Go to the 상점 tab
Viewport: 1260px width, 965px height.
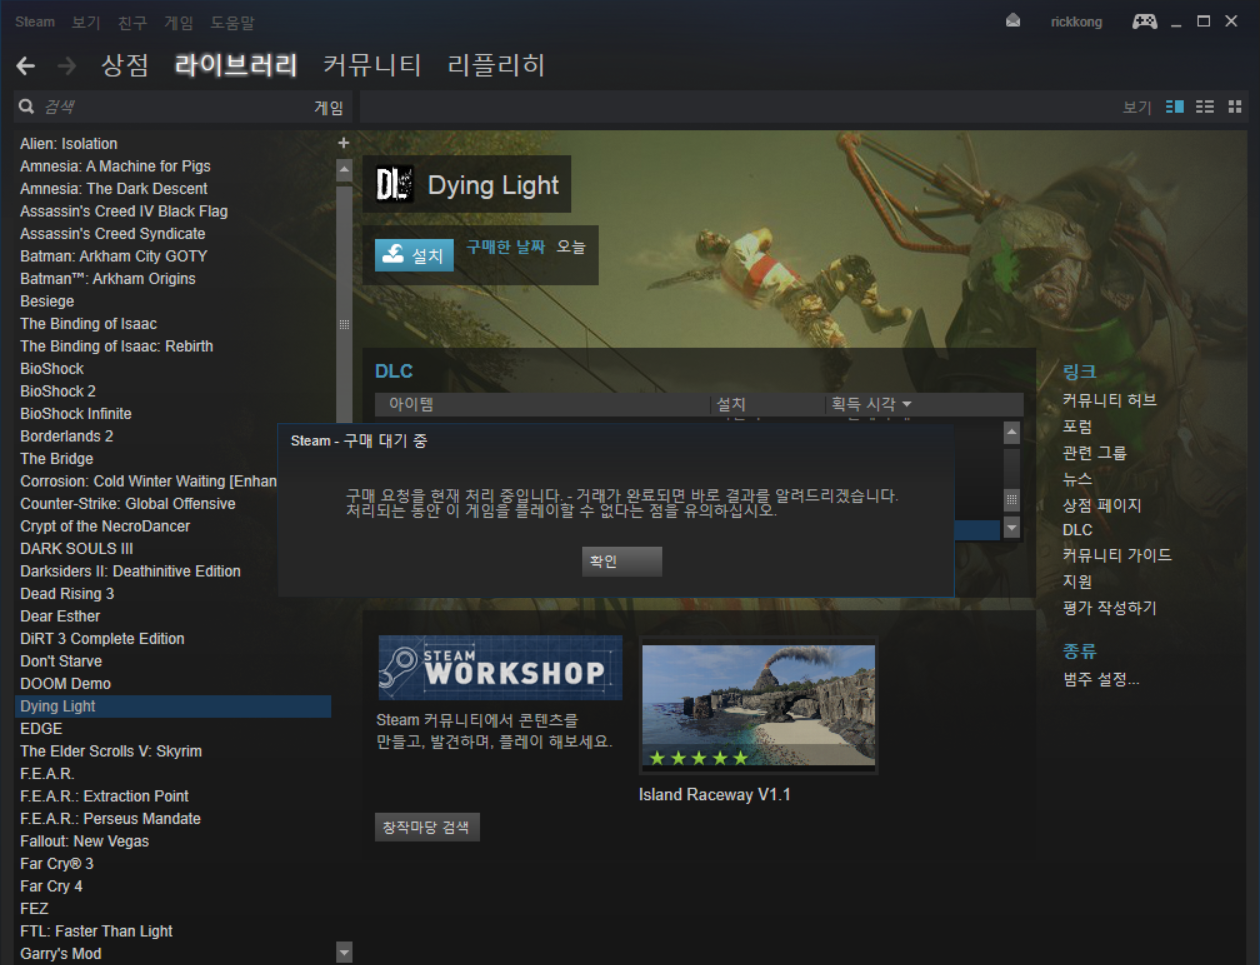(125, 66)
